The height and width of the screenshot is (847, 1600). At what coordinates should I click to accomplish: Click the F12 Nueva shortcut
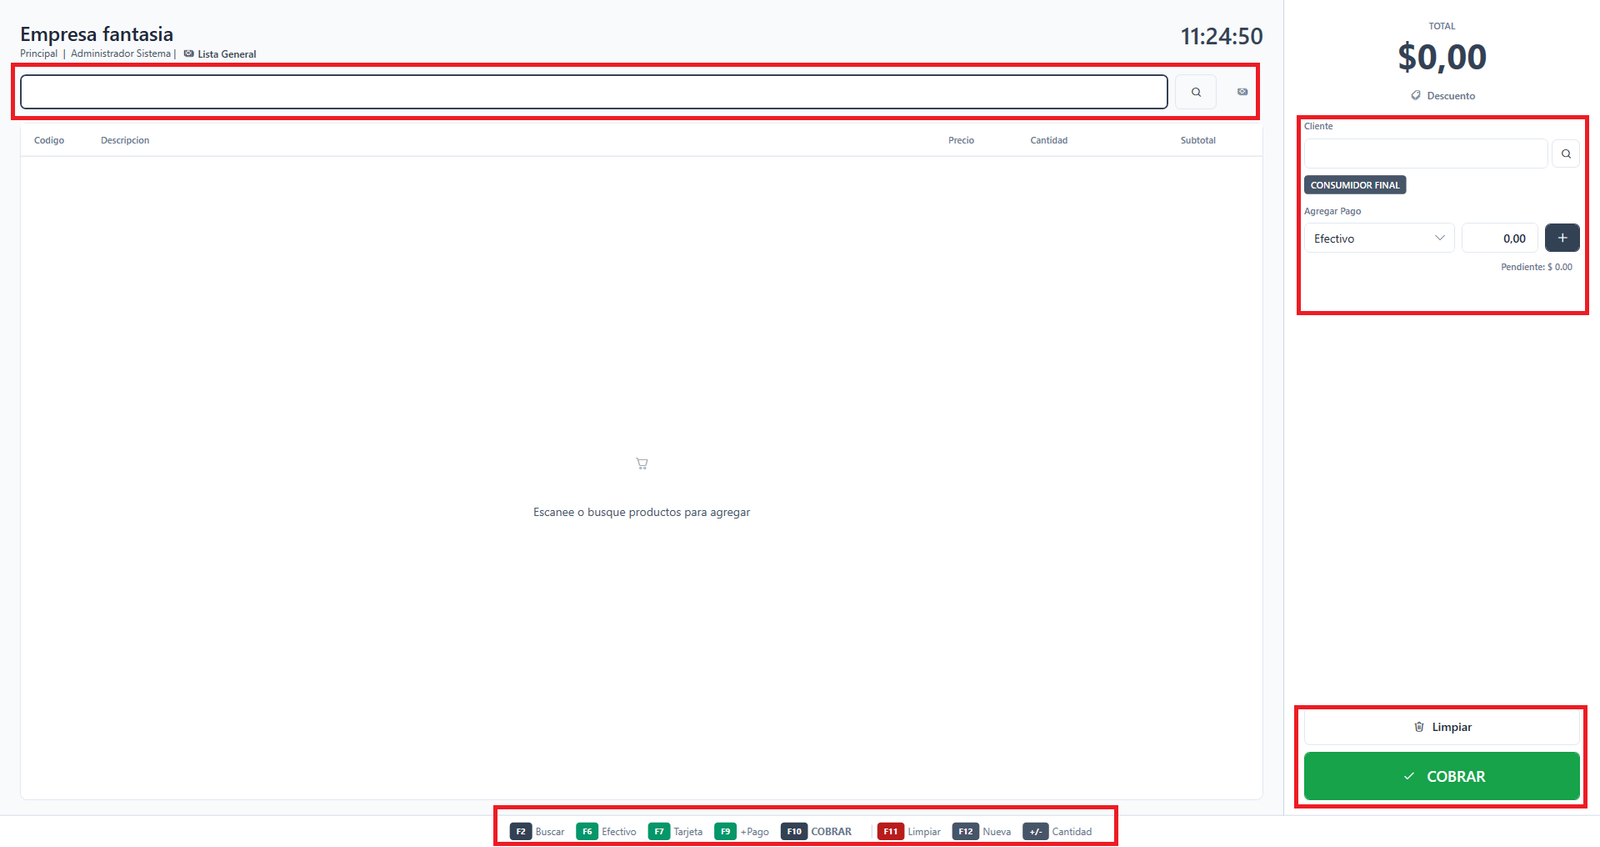pos(982,832)
